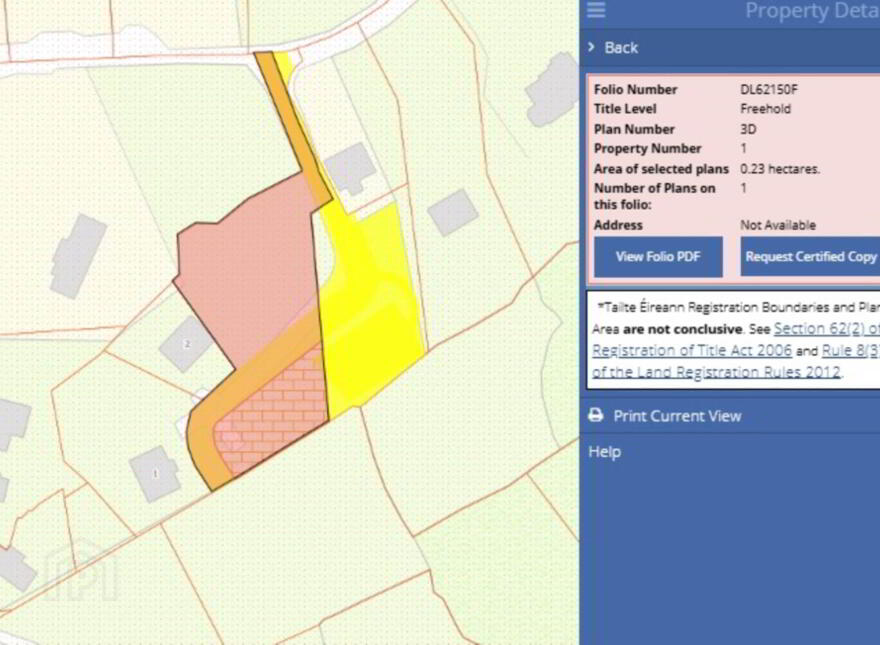
Task: Click the building labelled 1 on map
Action: coord(155,474)
